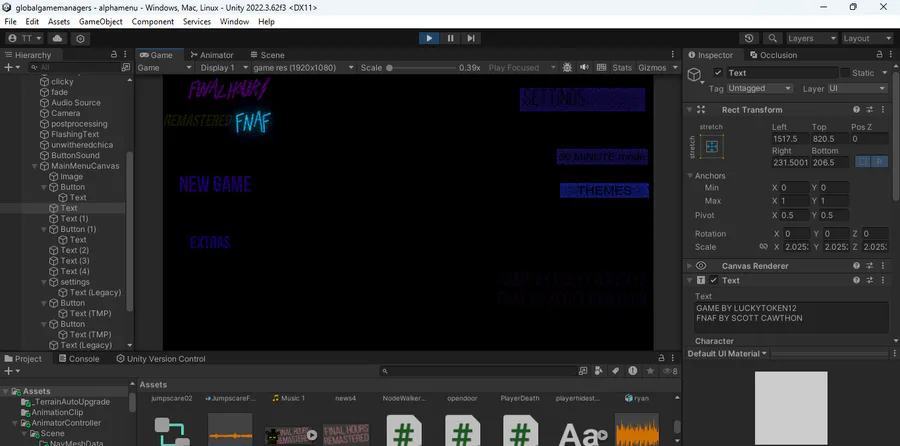Screen dimensions: 900x446
Task: Switch to the Scene tab
Action: pyautogui.click(x=267, y=55)
